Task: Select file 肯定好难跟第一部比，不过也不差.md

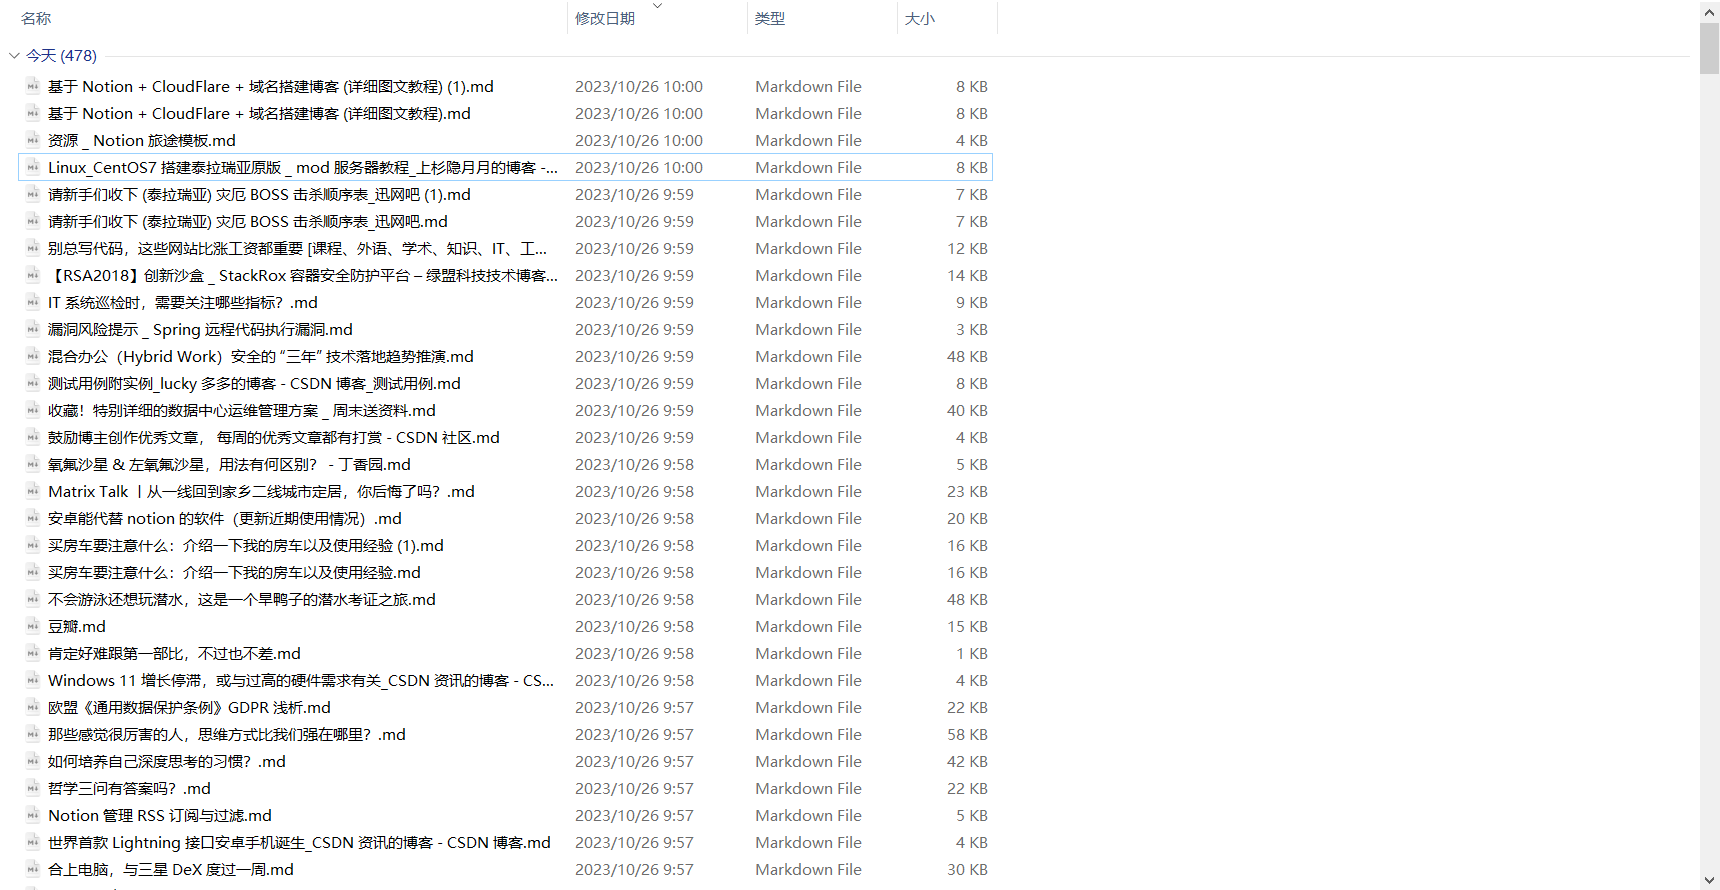Action: (x=174, y=654)
